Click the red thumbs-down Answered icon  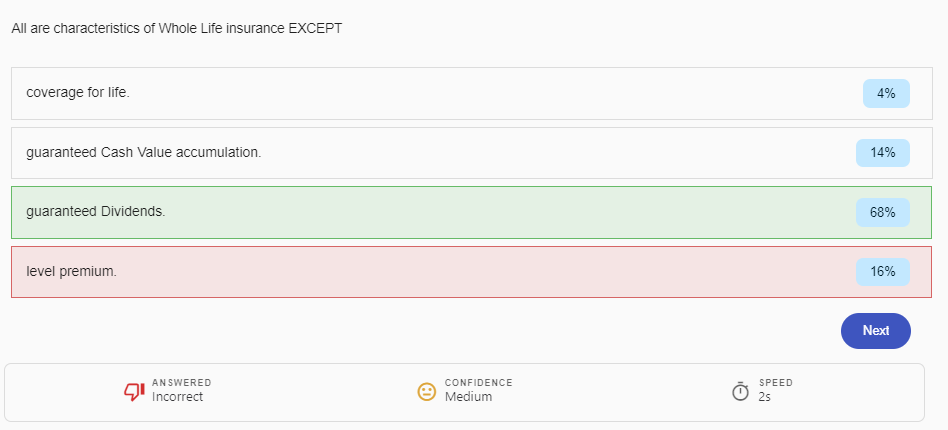134,391
